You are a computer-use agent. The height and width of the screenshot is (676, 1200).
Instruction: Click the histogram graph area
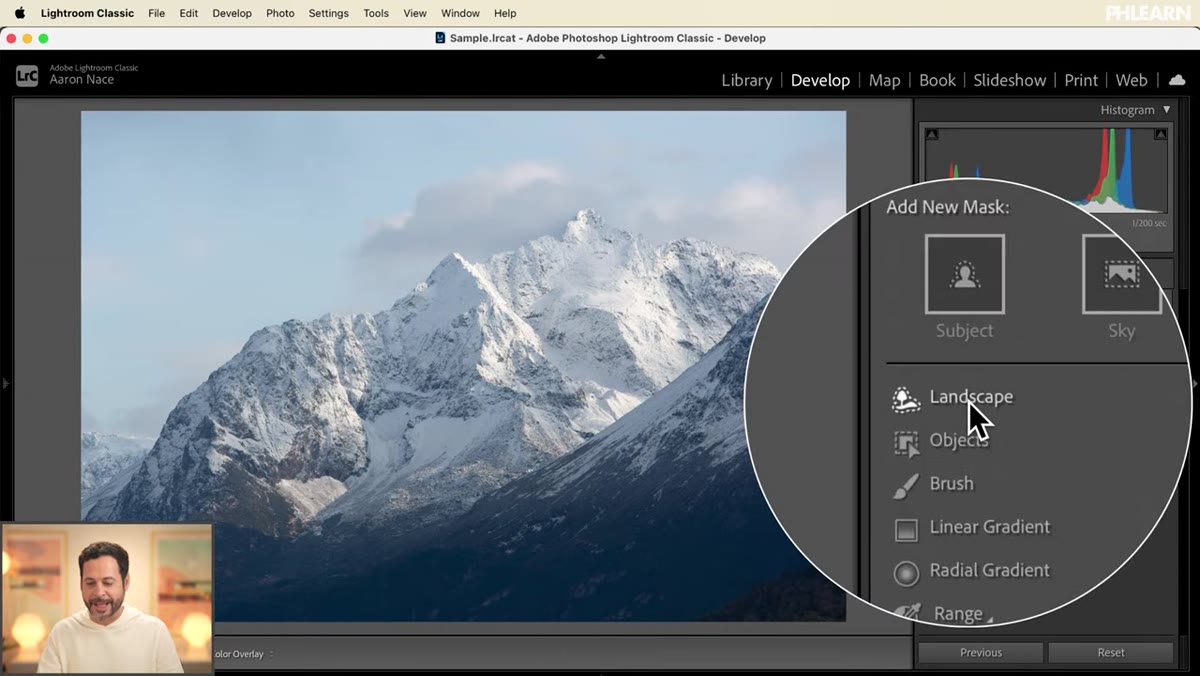click(1046, 172)
